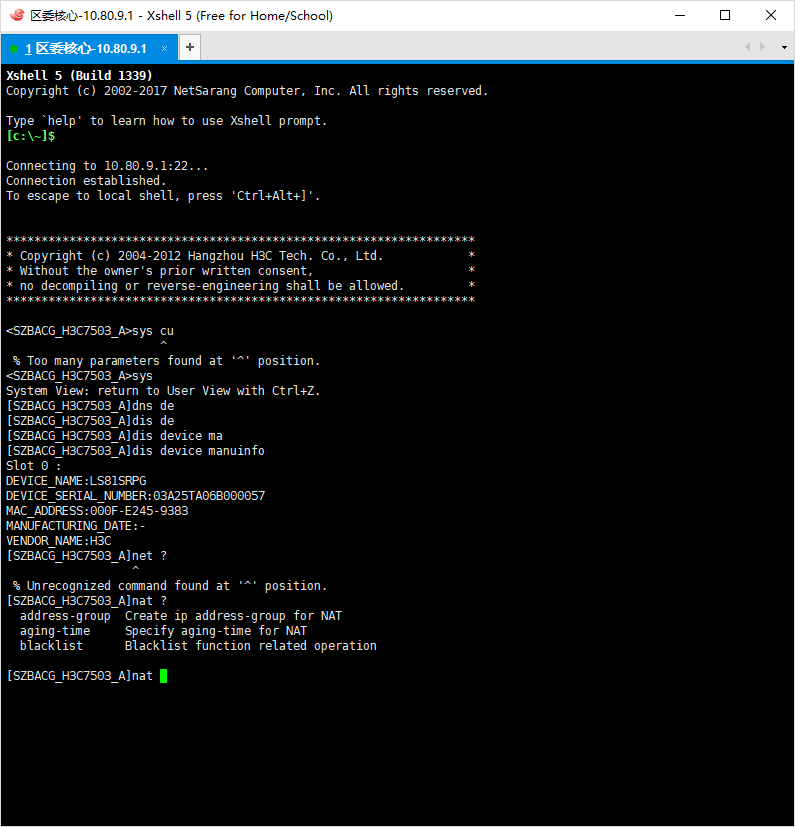
Task: Click the '<SZBACG_H3C7503_A>sys cu' command line
Action: tap(90, 331)
